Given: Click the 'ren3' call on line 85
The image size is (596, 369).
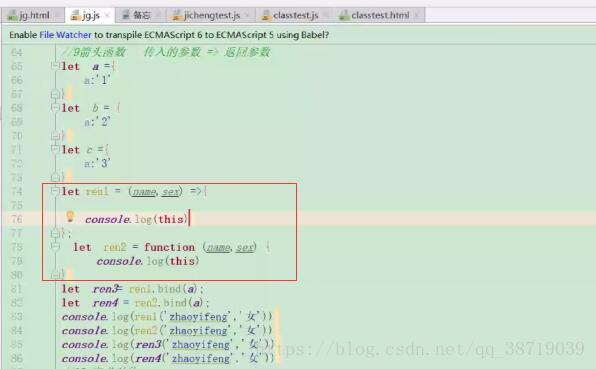Looking at the screenshot, I should 149,345.
